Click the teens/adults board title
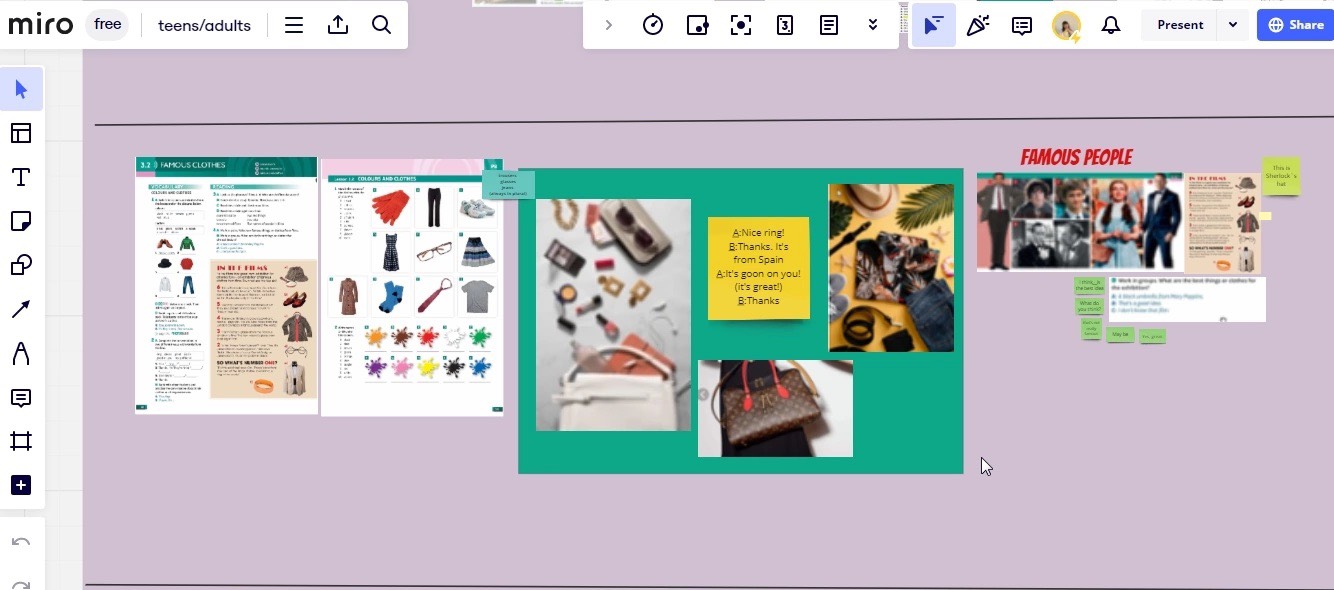Image resolution: width=1334 pixels, height=590 pixels. pyautogui.click(x=204, y=25)
